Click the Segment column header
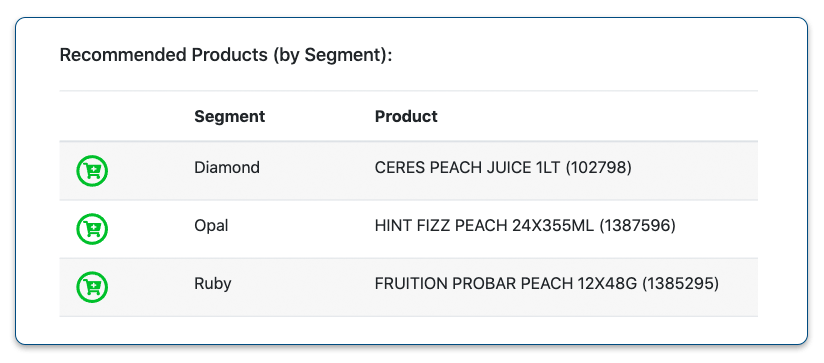Screen dimensions: 824x363 (x=230, y=116)
